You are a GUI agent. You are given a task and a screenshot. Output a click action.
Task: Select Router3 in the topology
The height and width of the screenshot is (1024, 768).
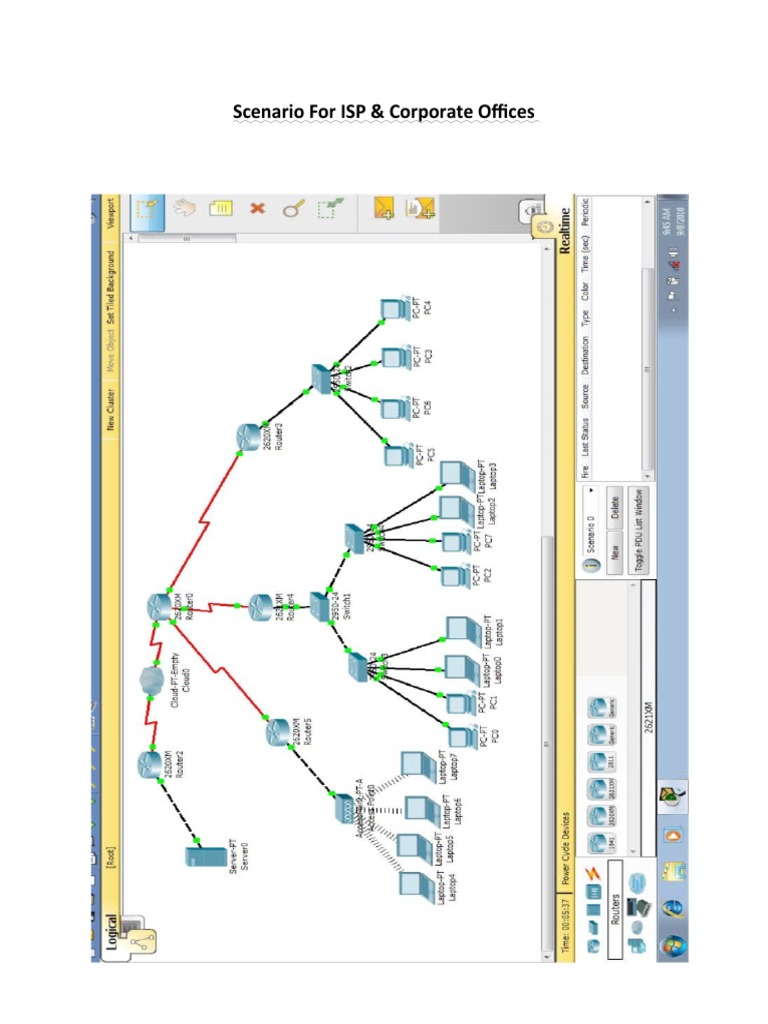(248, 437)
